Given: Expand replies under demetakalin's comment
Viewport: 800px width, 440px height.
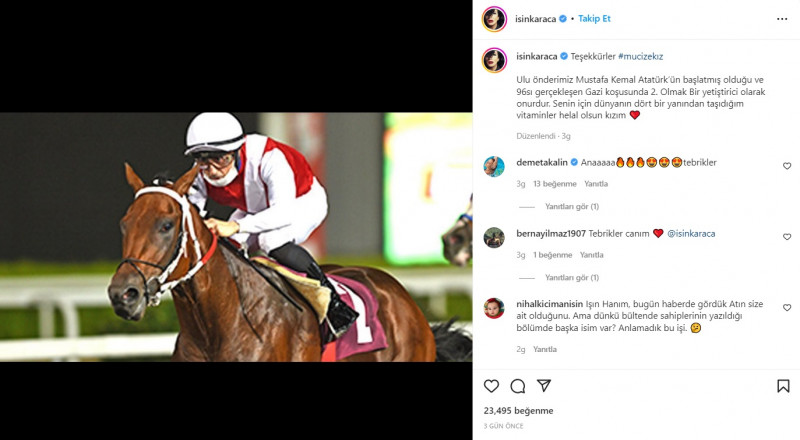Looking at the screenshot, I should click(572, 207).
